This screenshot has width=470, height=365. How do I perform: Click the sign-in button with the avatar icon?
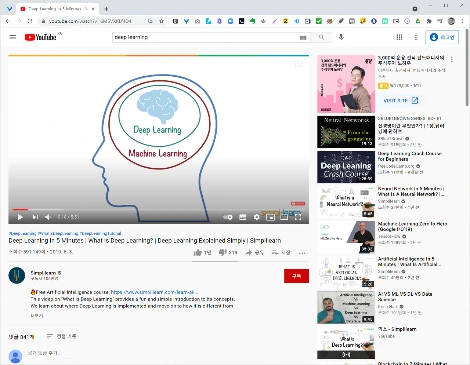coord(442,37)
